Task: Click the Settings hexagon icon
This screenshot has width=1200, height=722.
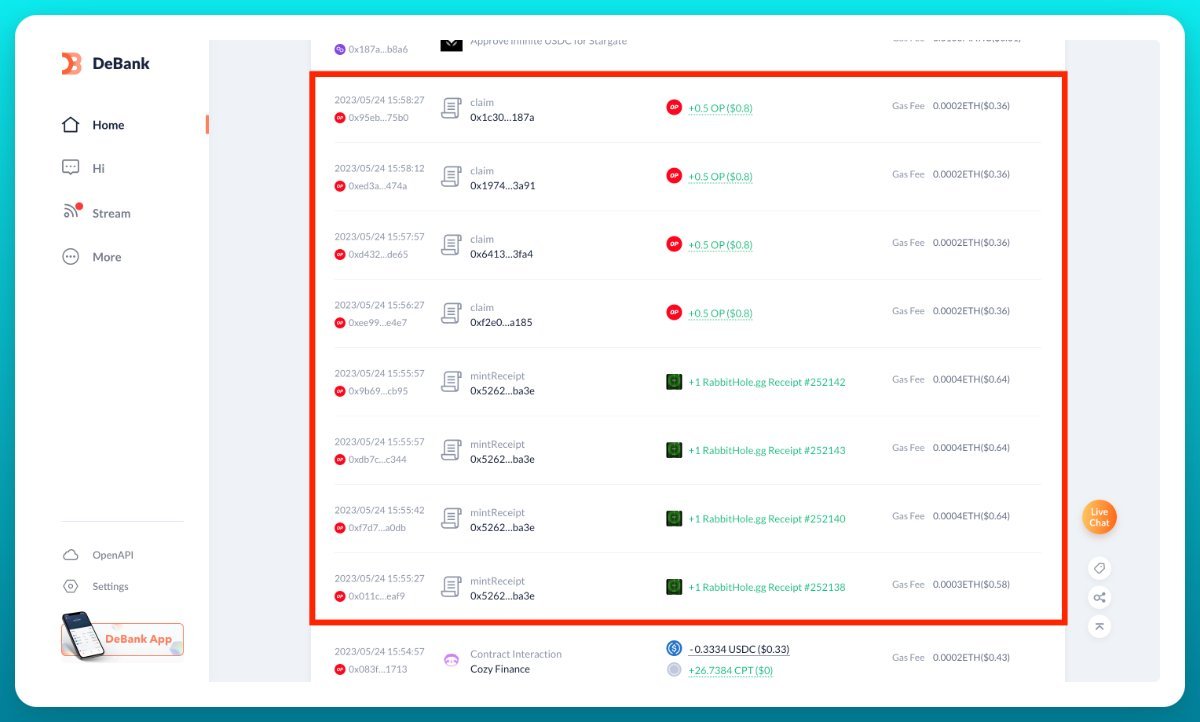Action: pyautogui.click(x=70, y=587)
